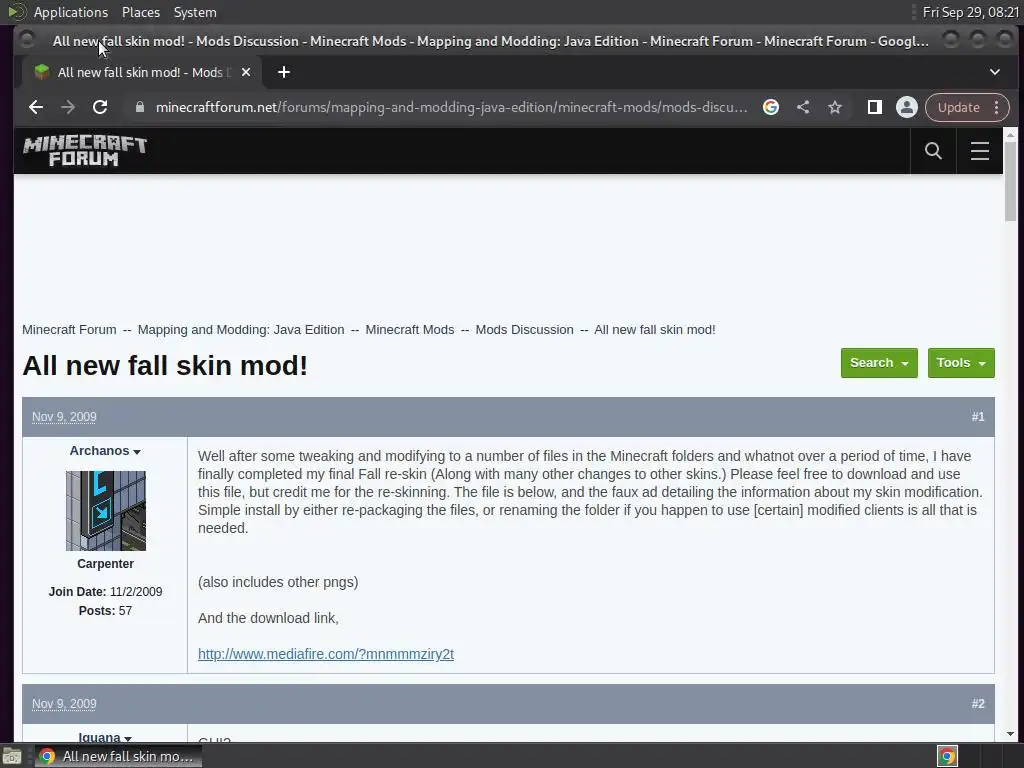1024x768 pixels.
Task: Open the Chrome profile avatar icon
Action: pos(906,107)
